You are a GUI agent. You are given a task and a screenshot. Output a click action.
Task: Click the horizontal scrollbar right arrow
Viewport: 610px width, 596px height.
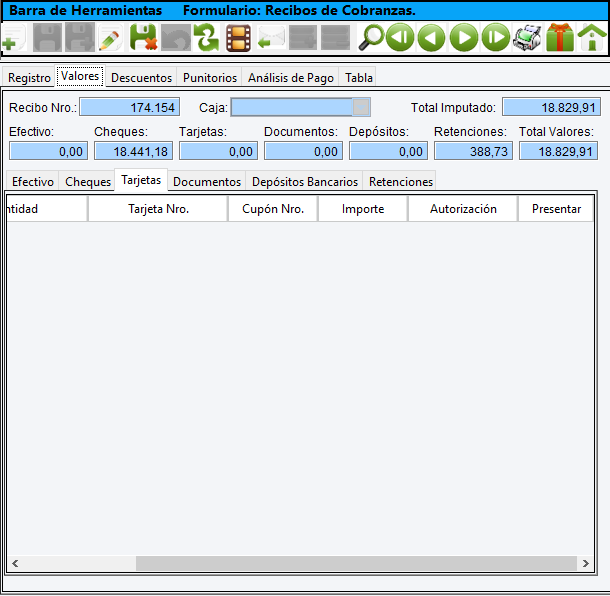(x=585, y=563)
